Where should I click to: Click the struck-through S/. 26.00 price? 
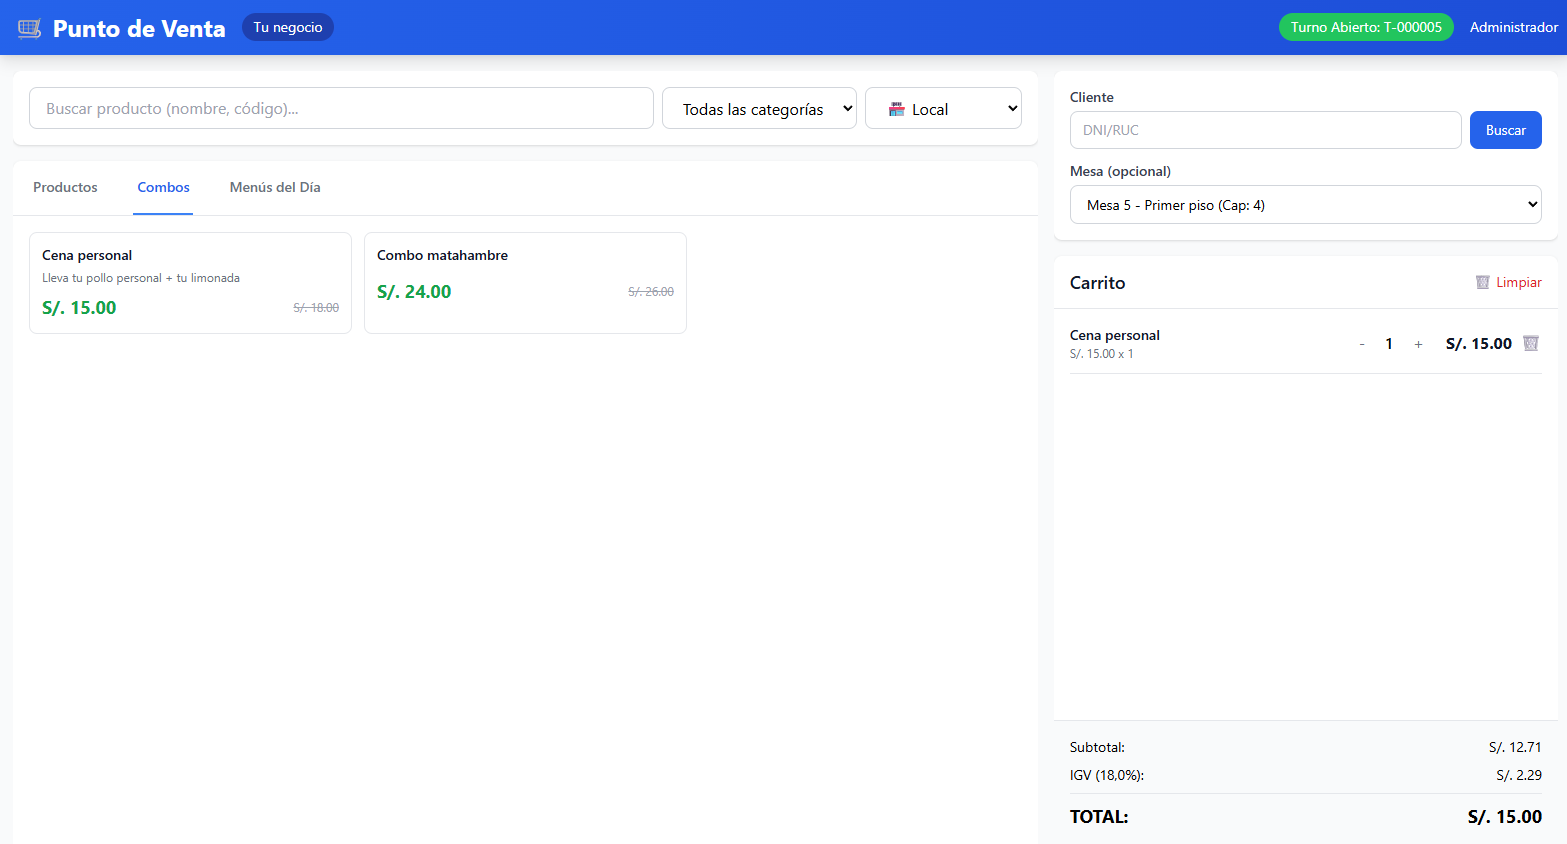(x=651, y=292)
